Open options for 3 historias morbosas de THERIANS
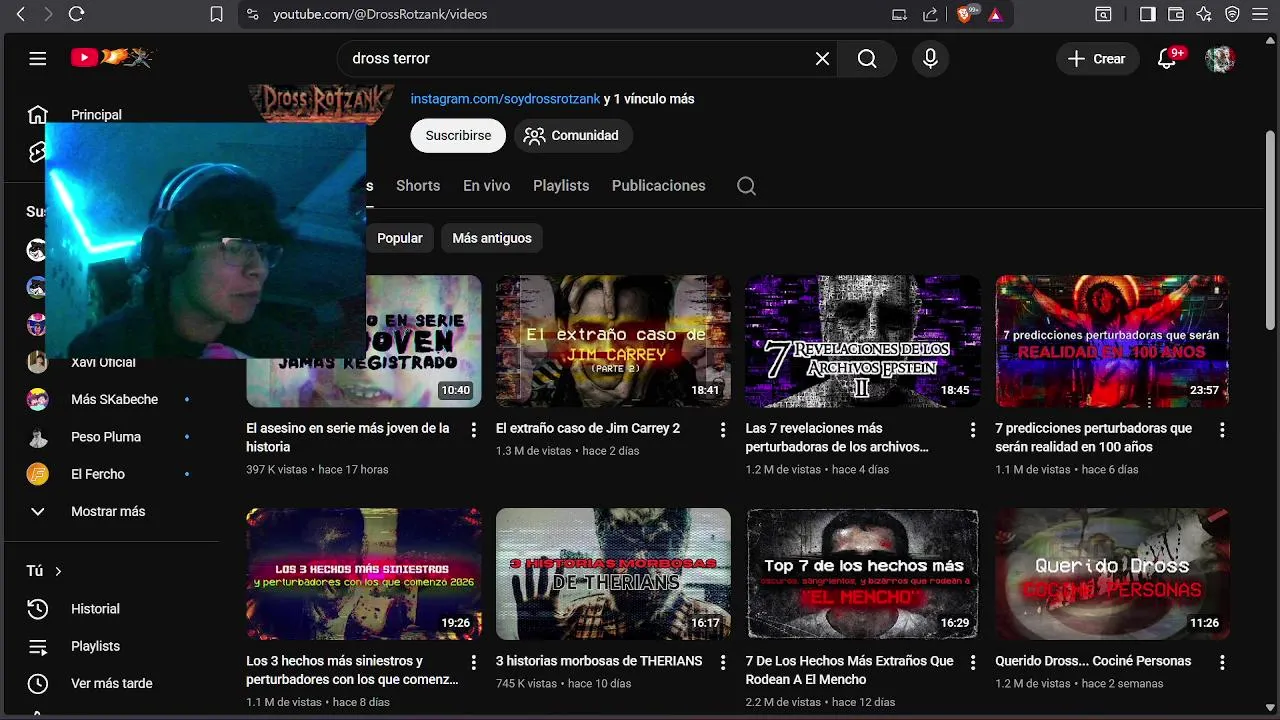Image resolution: width=1280 pixels, height=720 pixels. point(723,663)
